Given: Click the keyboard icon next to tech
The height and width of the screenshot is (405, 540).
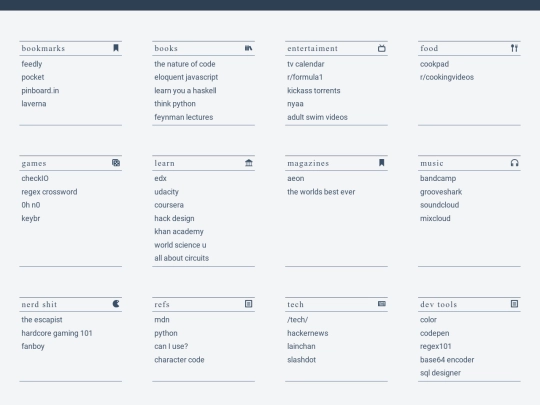Looking at the screenshot, I should [382, 303].
